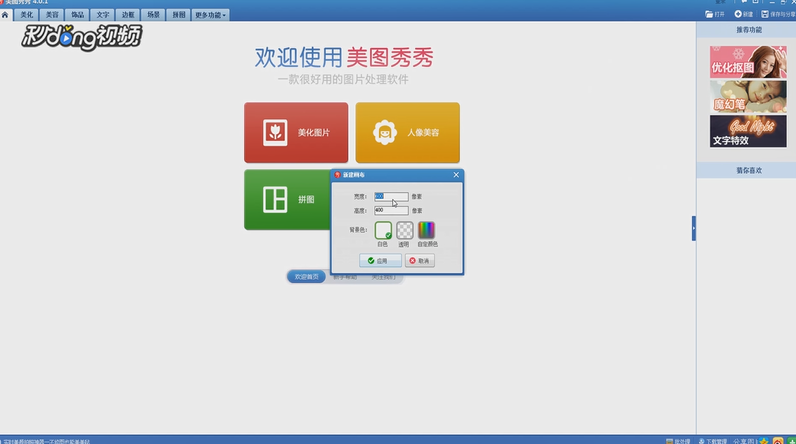Open the 优化抠图 recommended thumbnail
Viewport: 796px width, 444px height.
(748, 61)
